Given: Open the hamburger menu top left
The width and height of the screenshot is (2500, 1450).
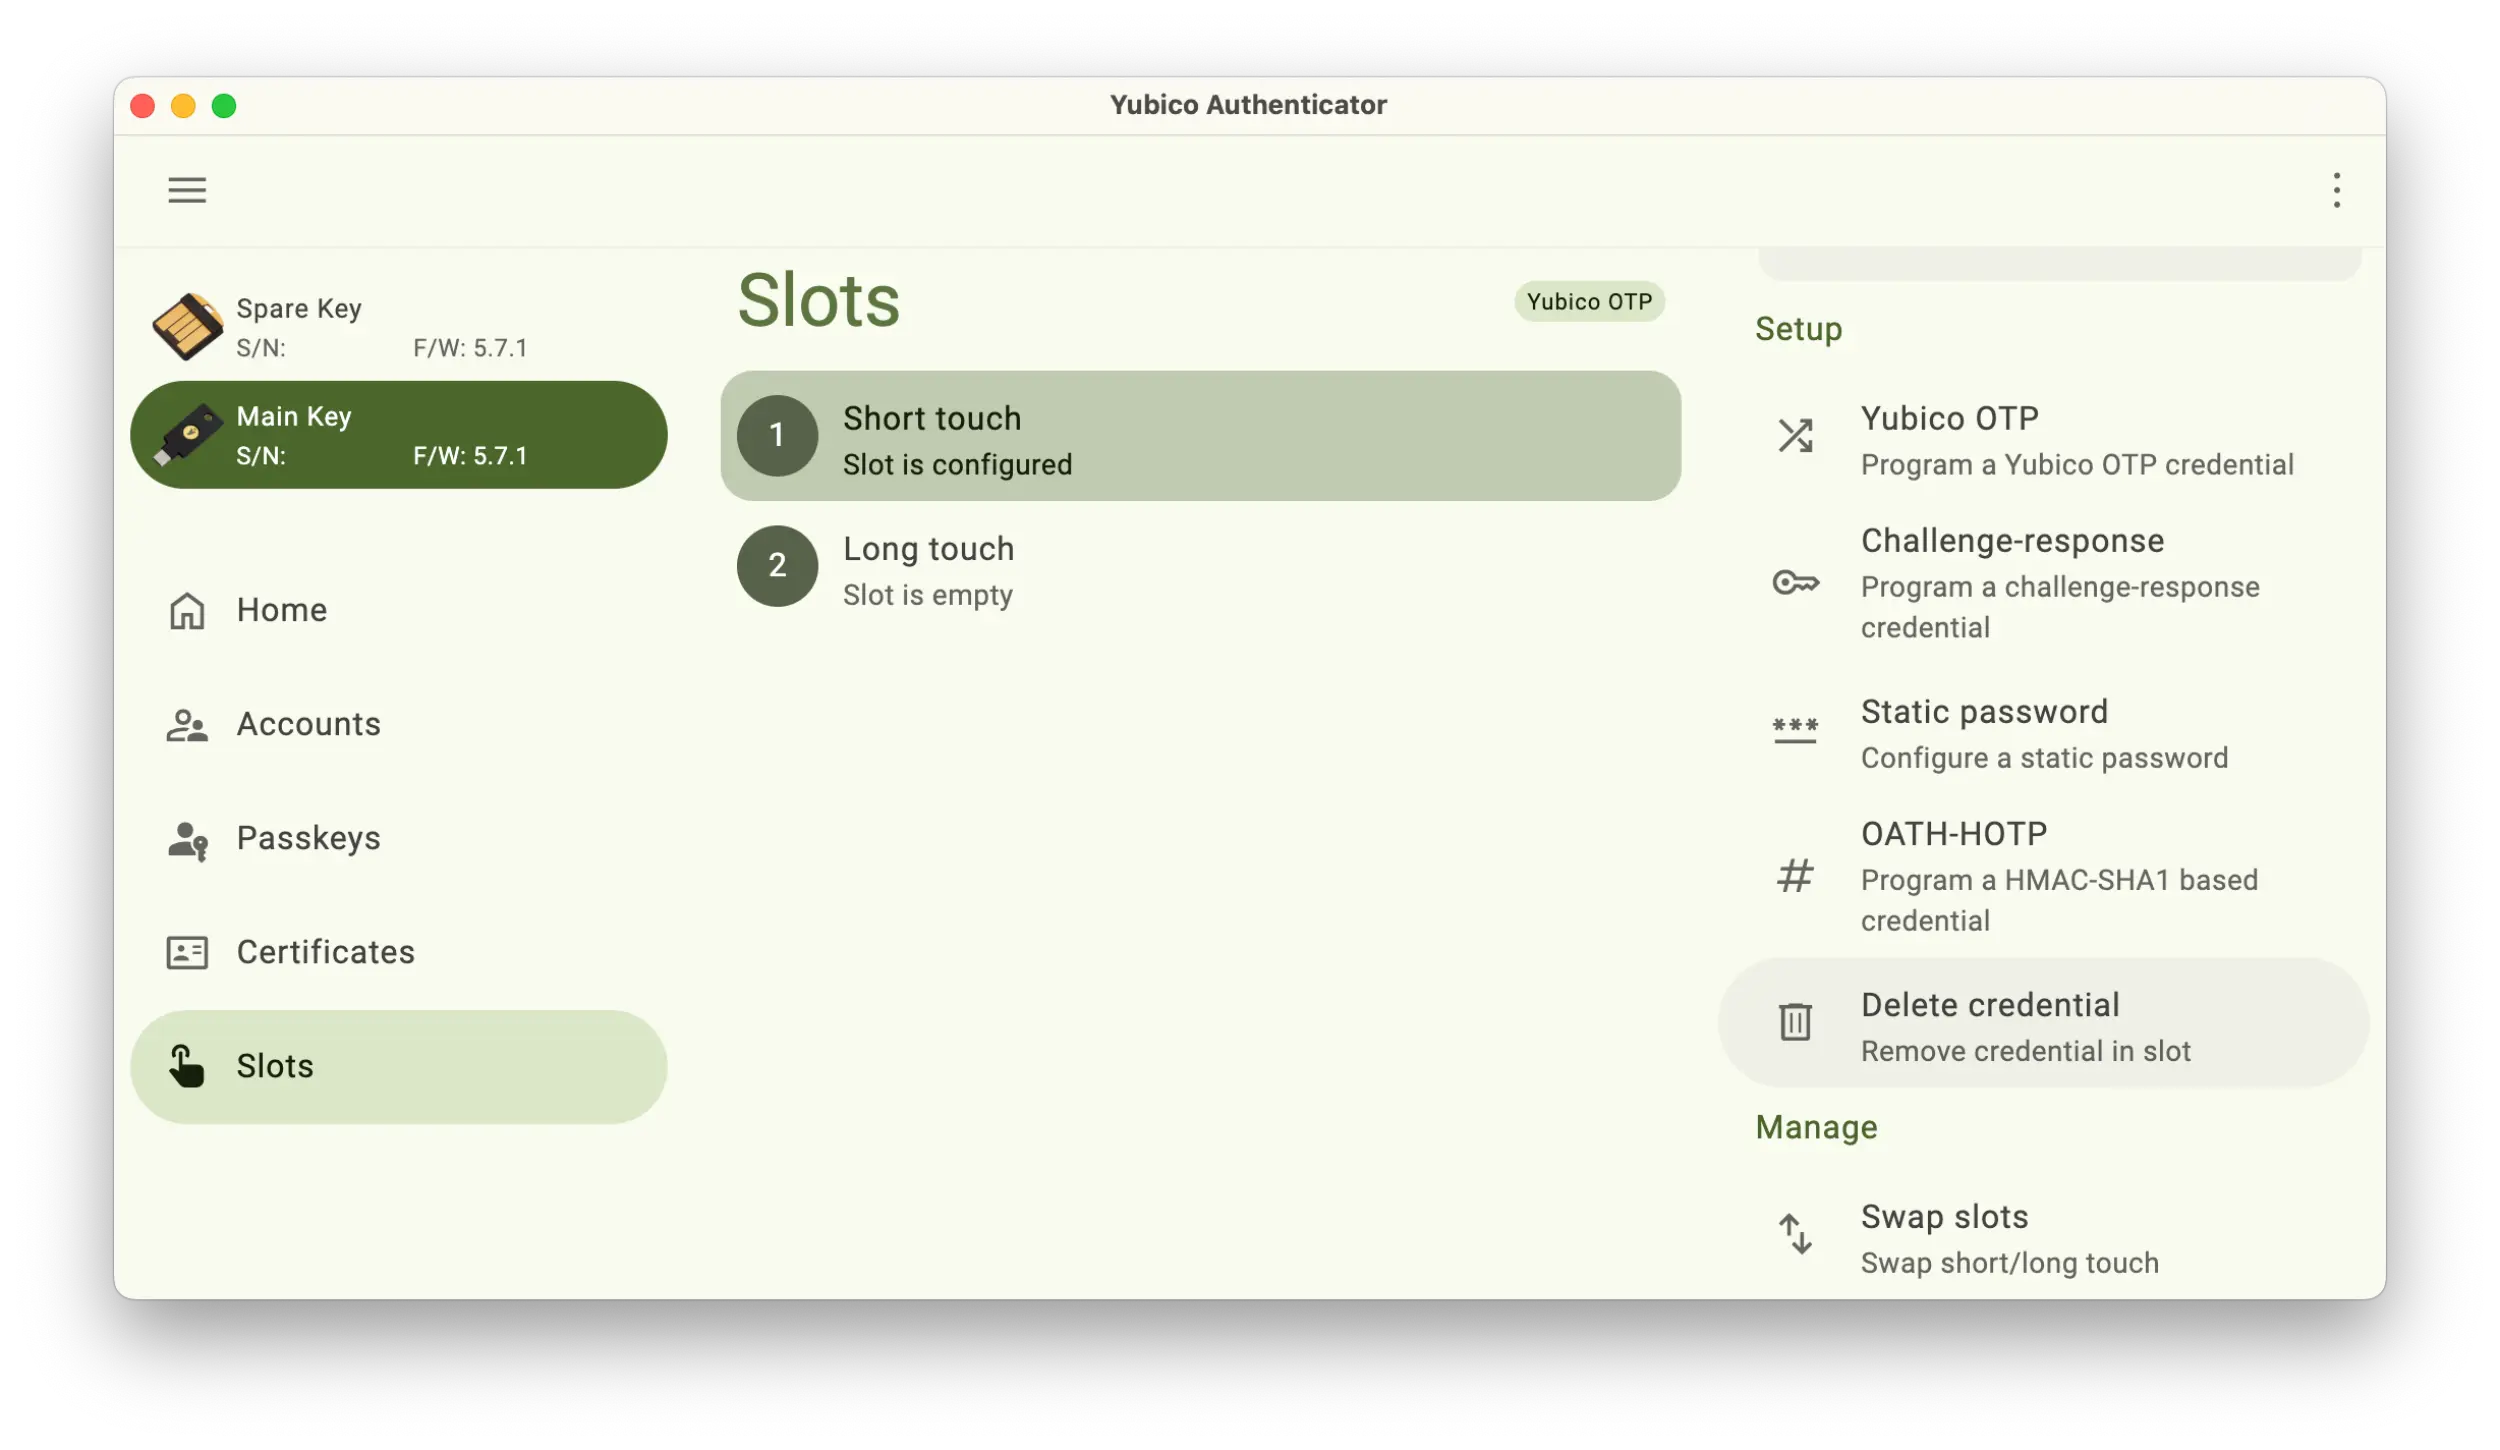Looking at the screenshot, I should [x=186, y=188].
